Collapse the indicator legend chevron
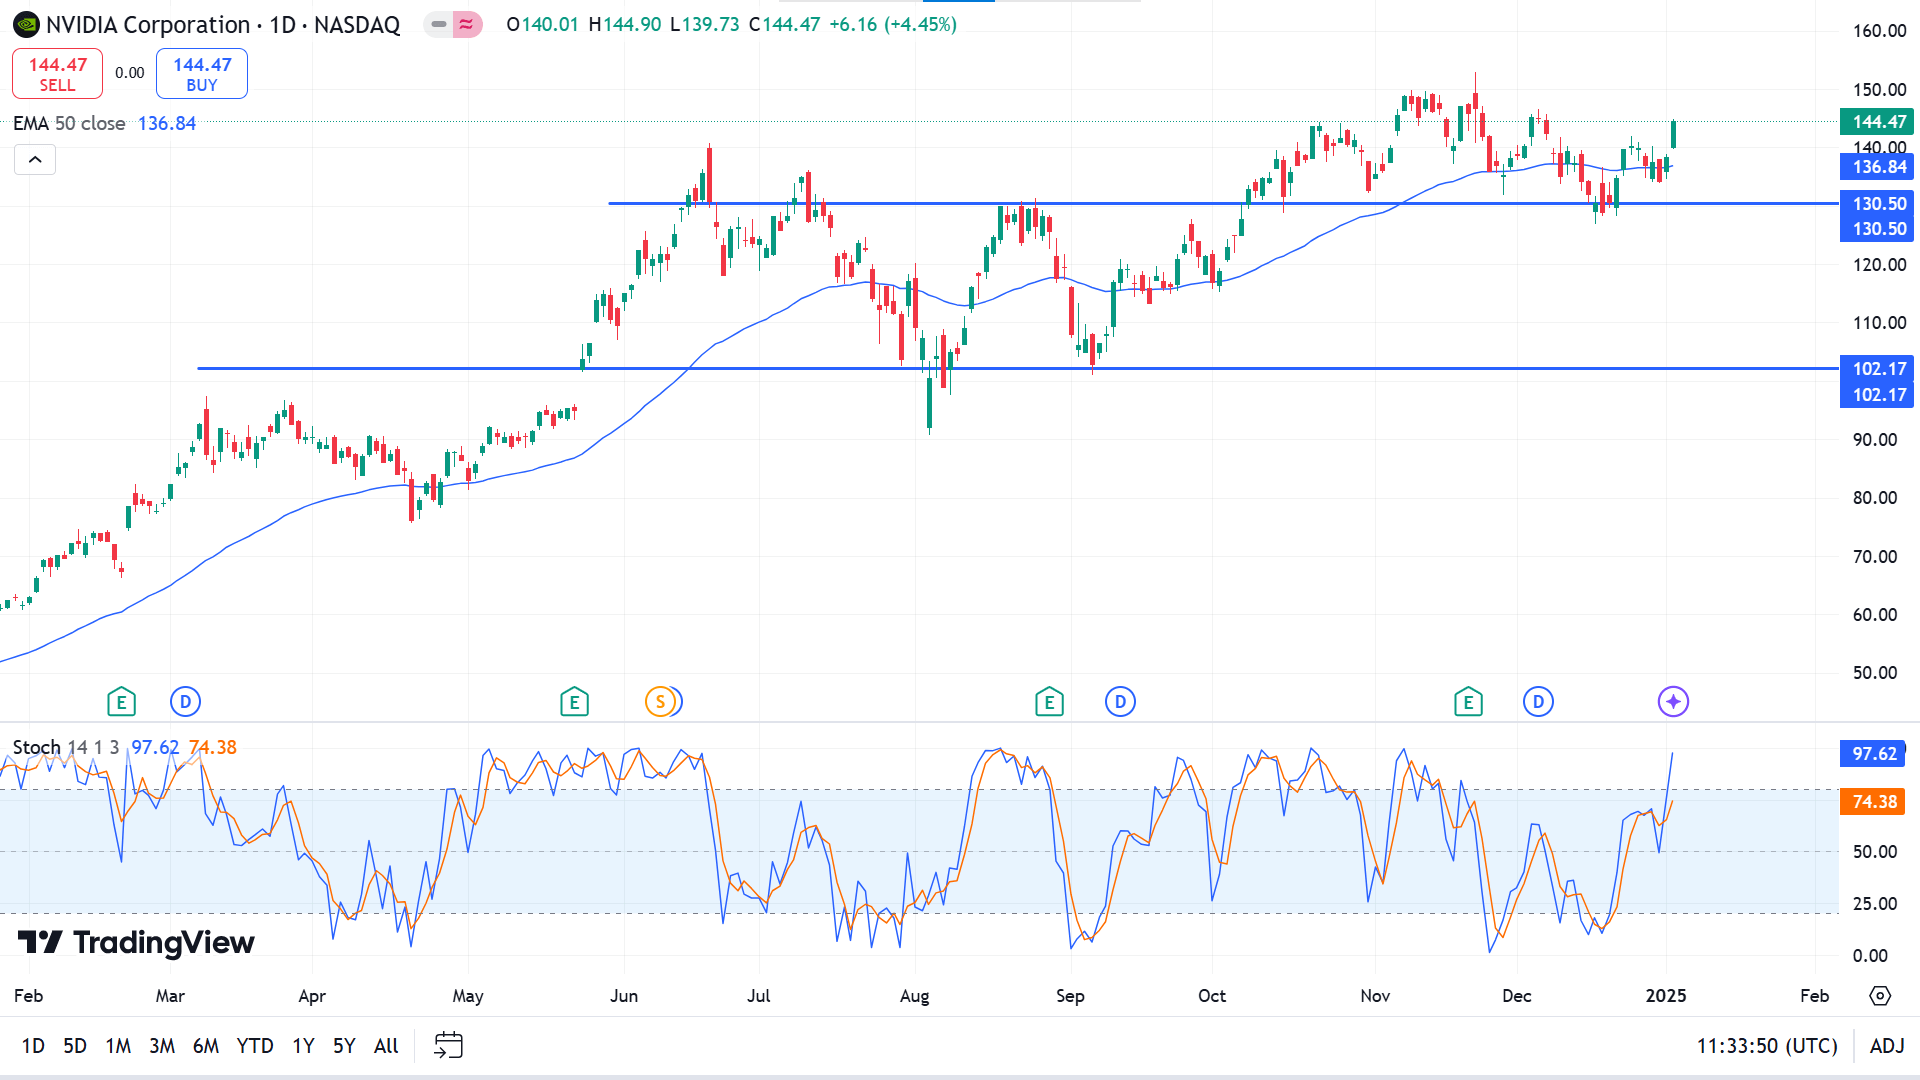This screenshot has width=1920, height=1080. tap(35, 160)
